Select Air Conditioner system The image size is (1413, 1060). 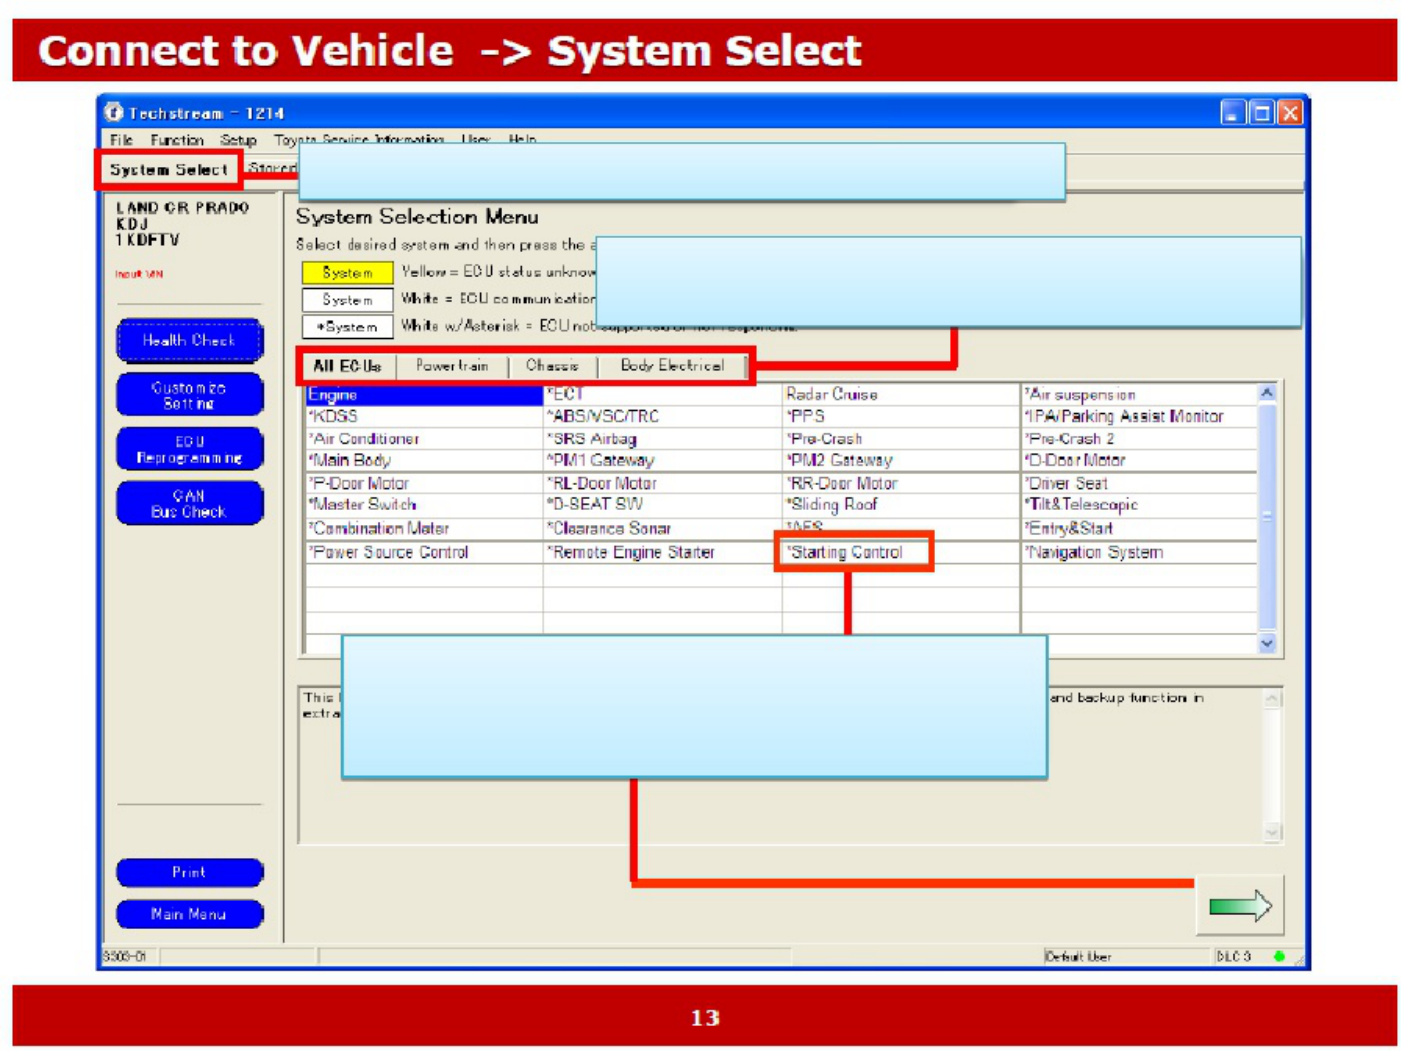424,439
